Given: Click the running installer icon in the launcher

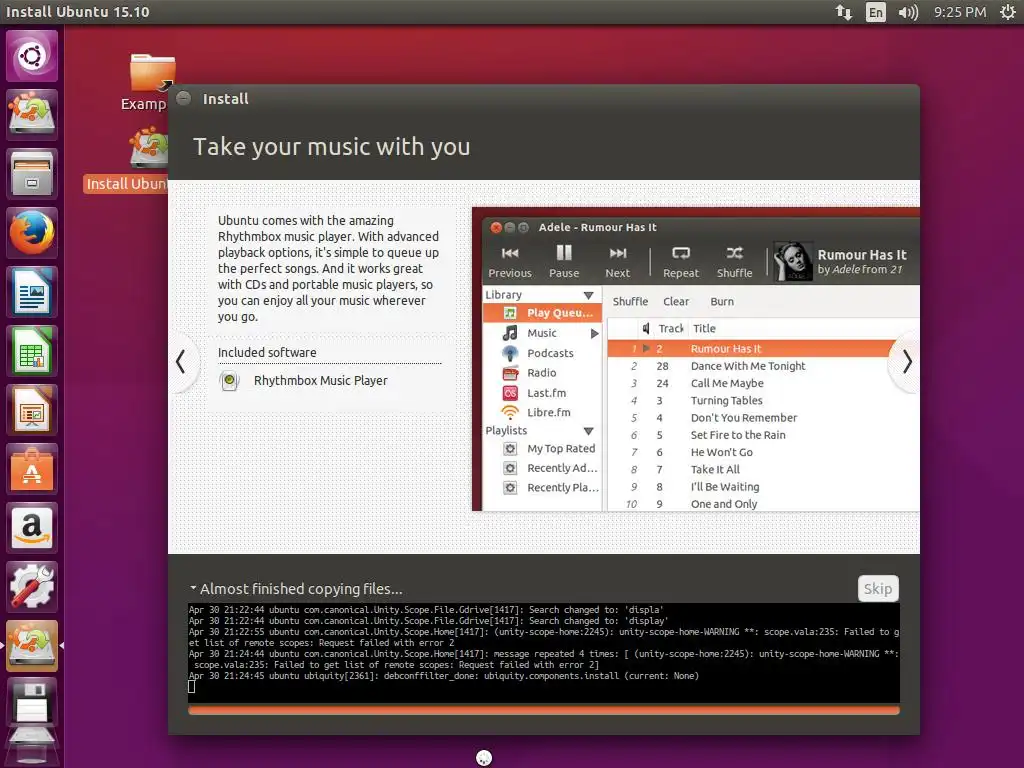Looking at the screenshot, I should pos(31,645).
